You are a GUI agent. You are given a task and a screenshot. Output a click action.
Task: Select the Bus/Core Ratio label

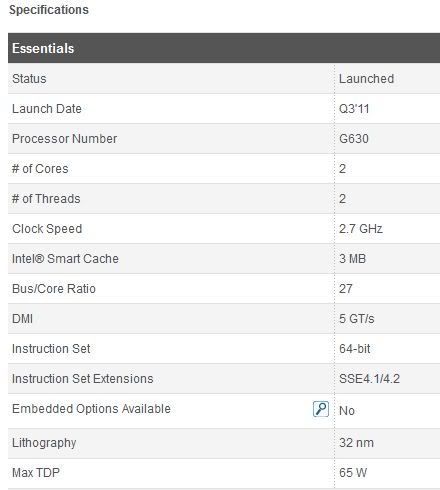[x=54, y=289]
